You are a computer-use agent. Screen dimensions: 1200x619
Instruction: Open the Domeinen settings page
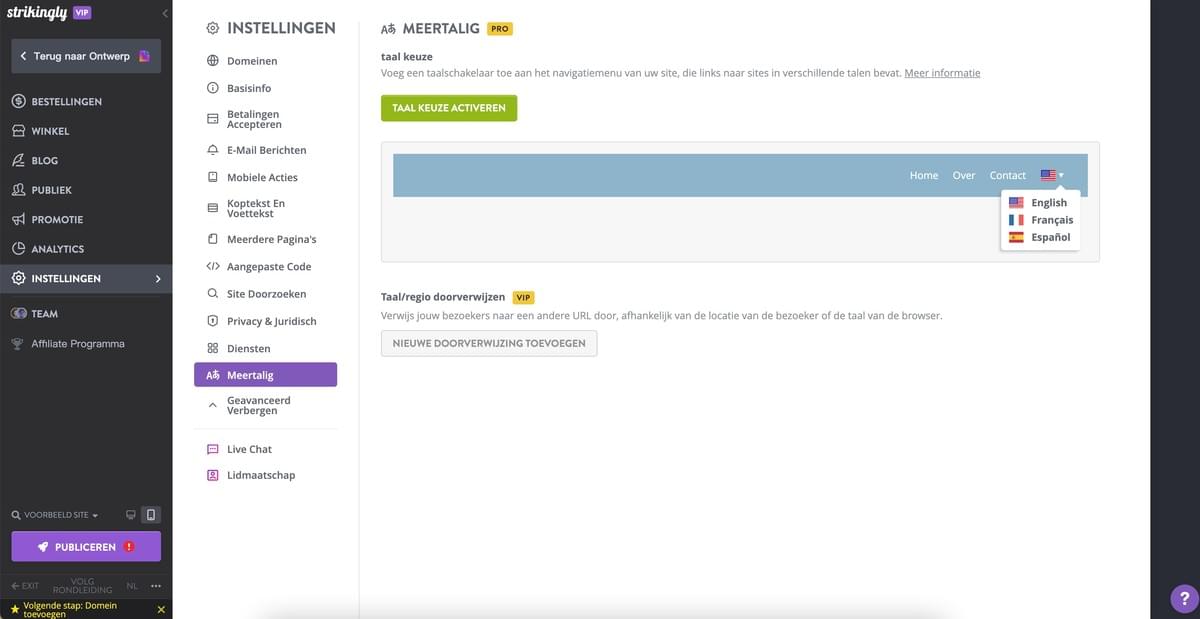coord(257,60)
